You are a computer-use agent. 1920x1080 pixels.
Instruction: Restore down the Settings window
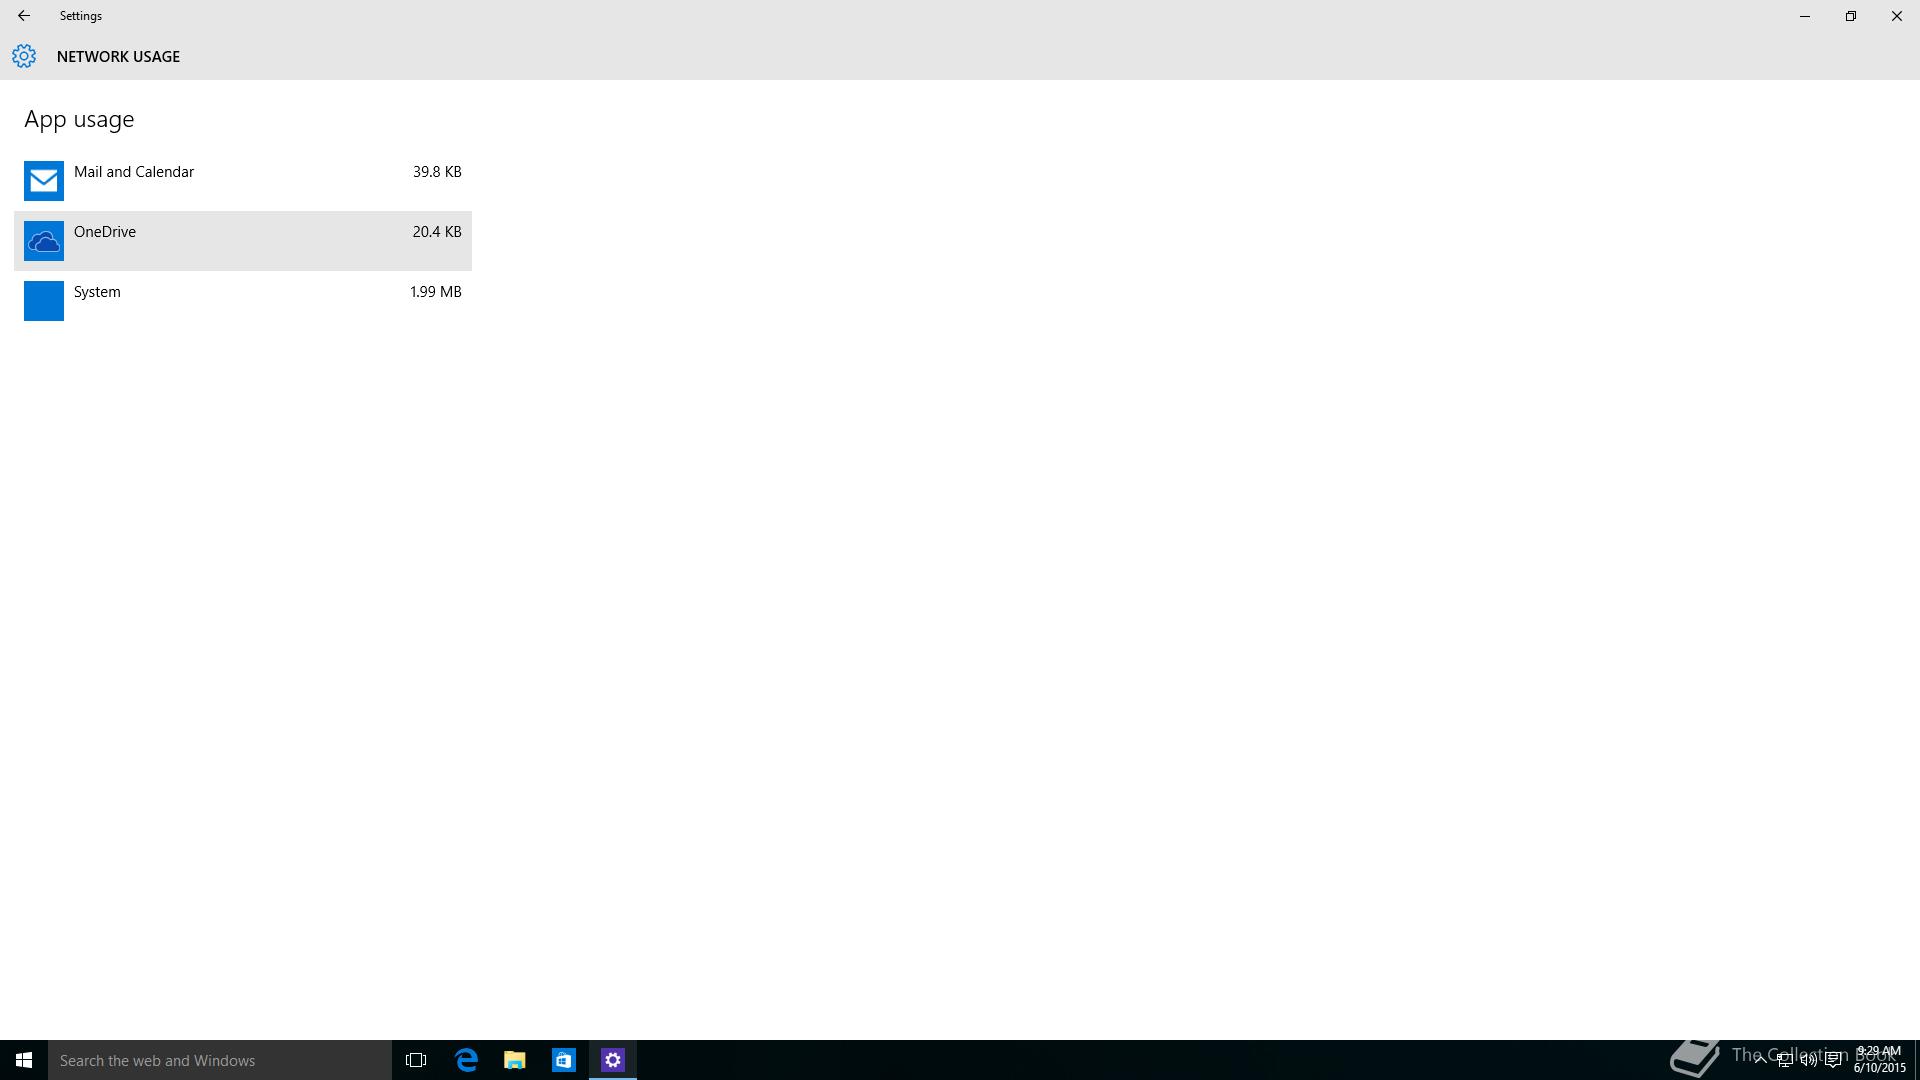click(1851, 16)
